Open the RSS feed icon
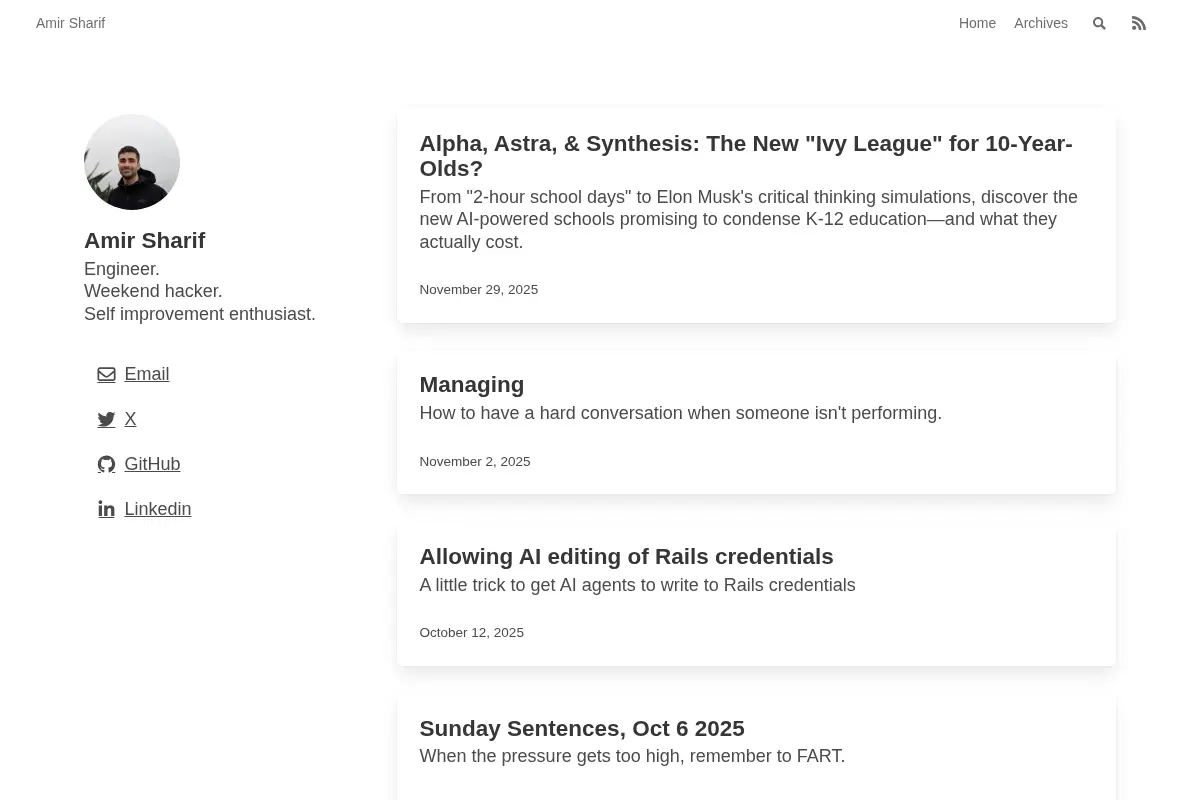 [1139, 23]
